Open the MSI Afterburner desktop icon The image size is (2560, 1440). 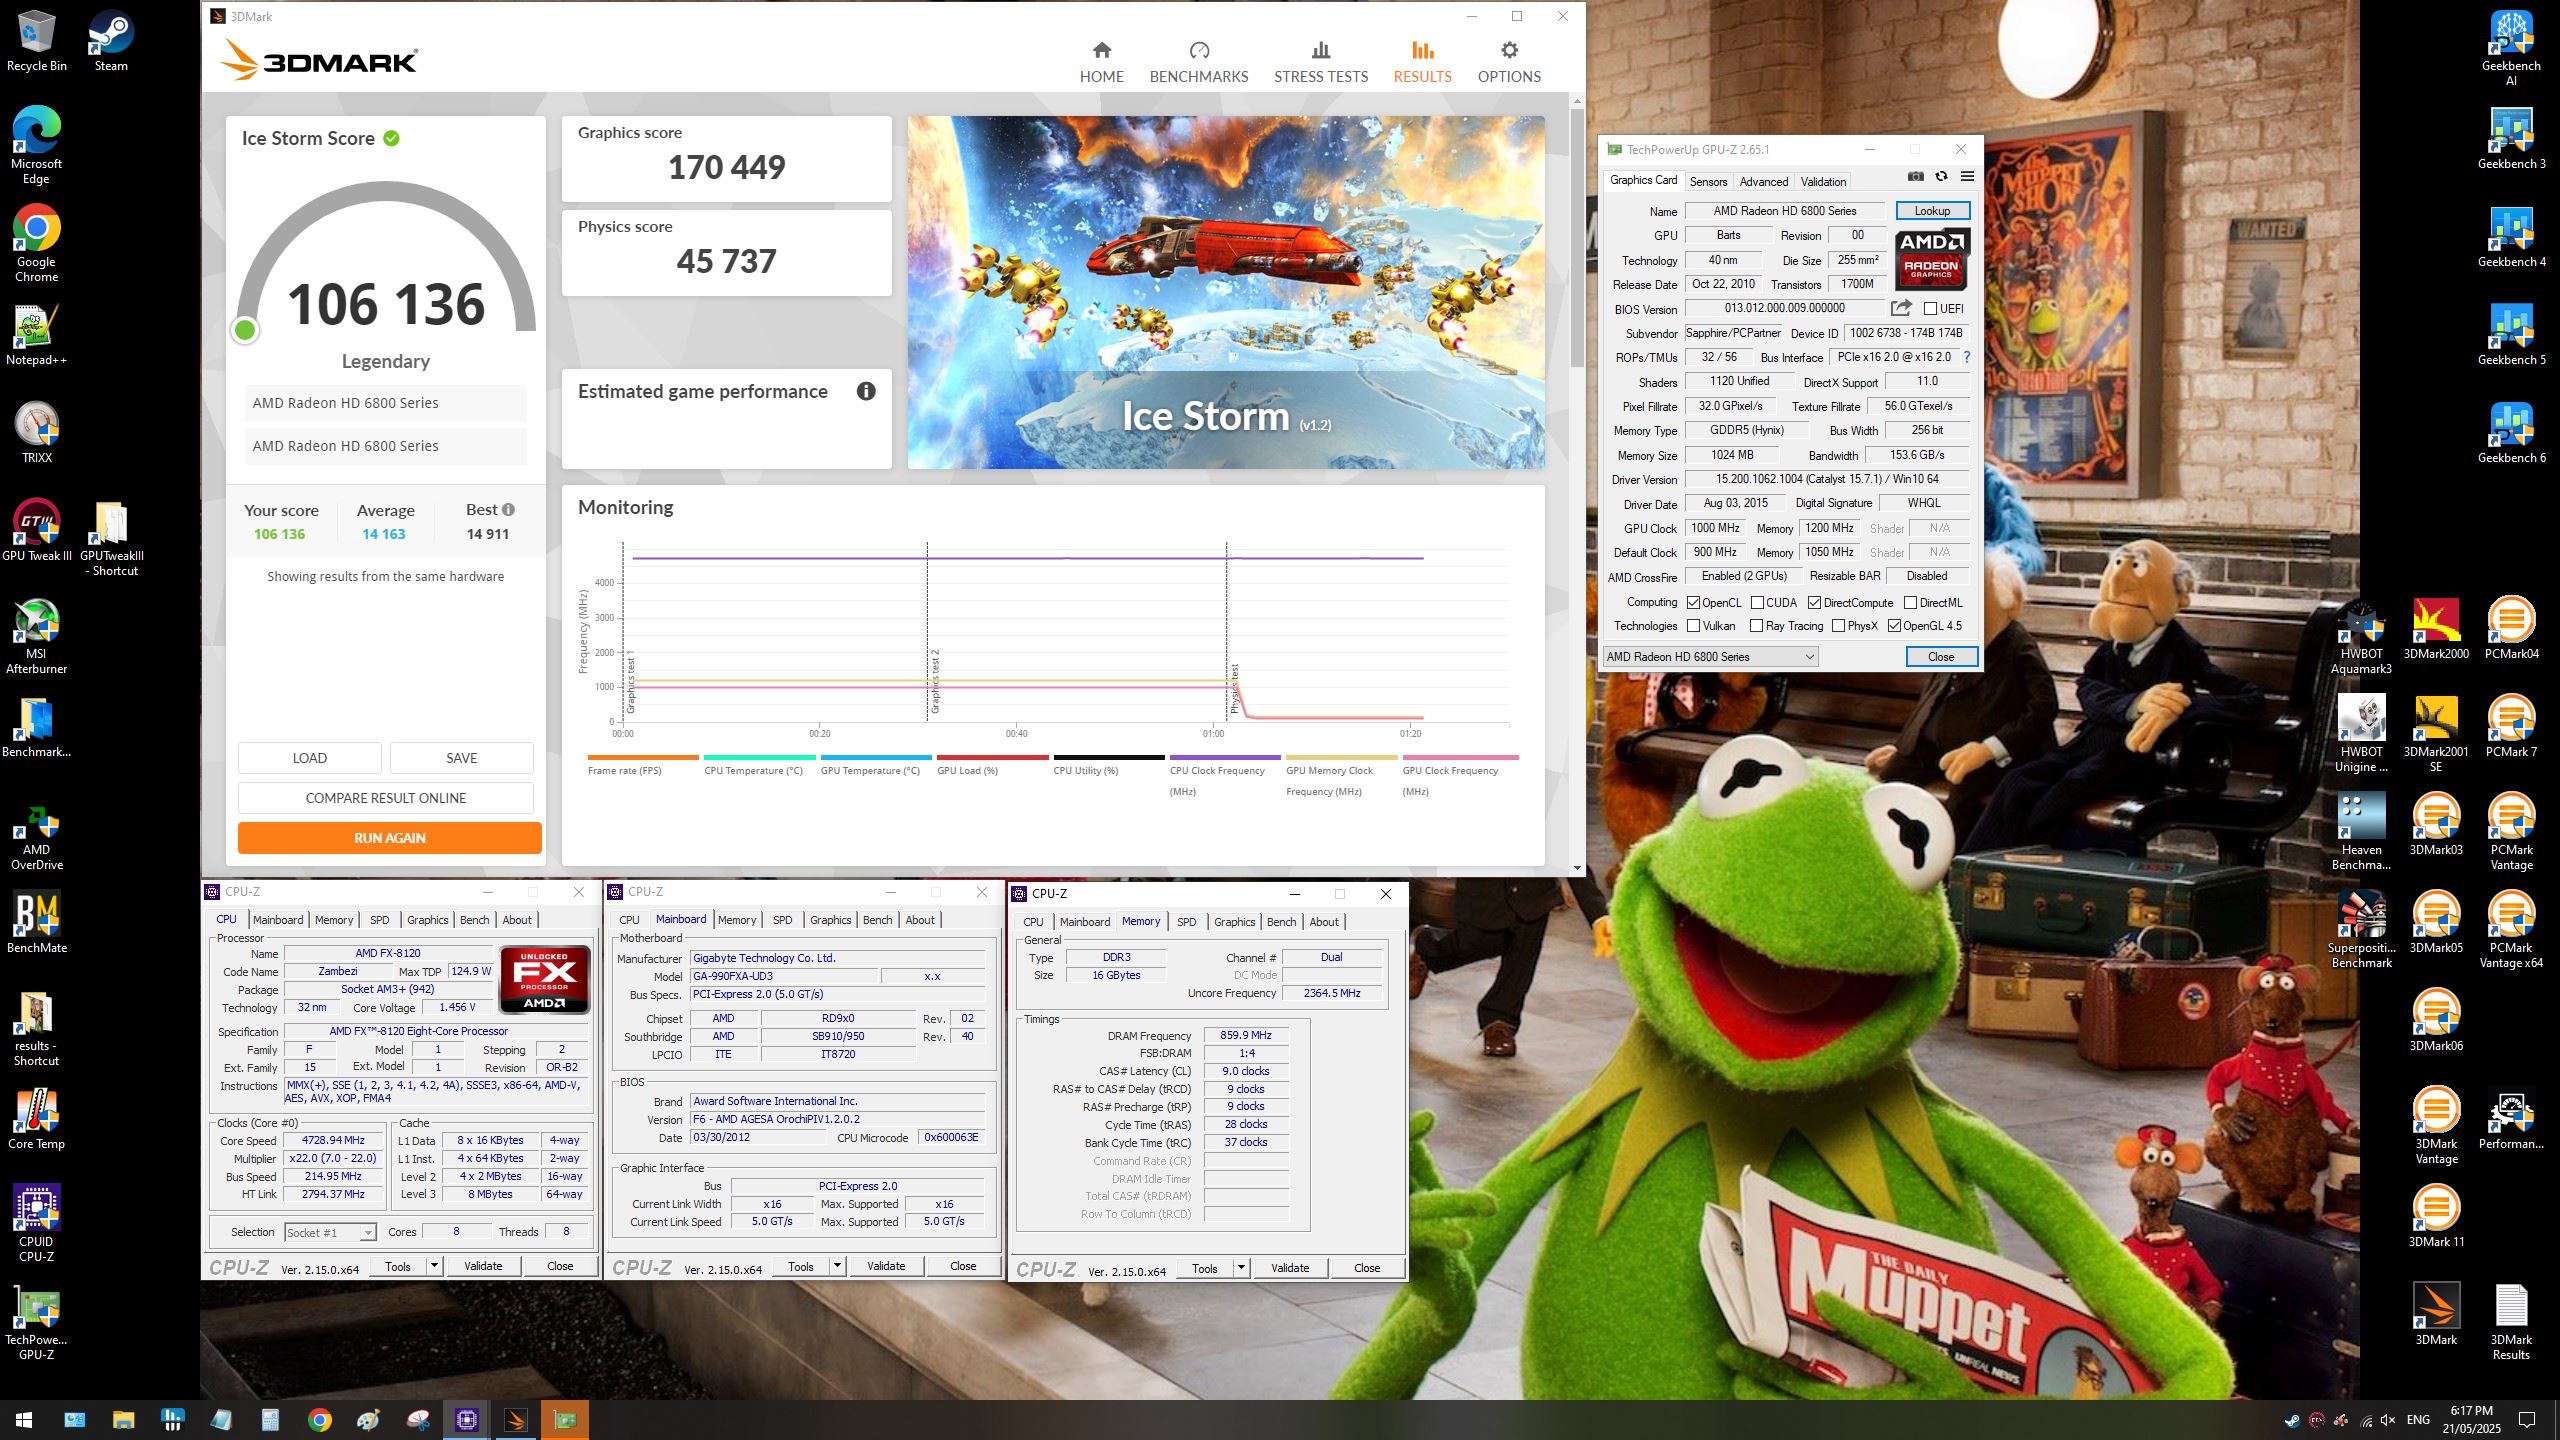36,636
